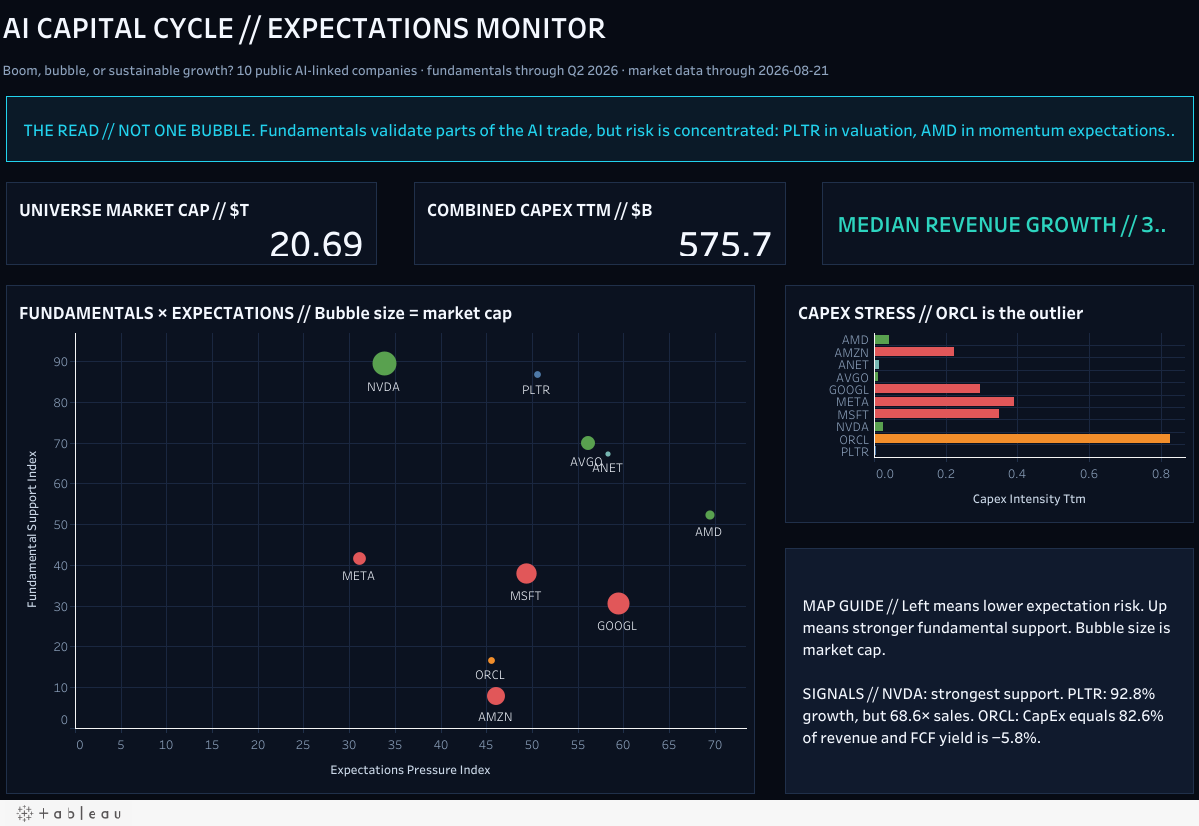Click PLTR row label in capex chart
The height and width of the screenshot is (826, 1199).
click(854, 452)
